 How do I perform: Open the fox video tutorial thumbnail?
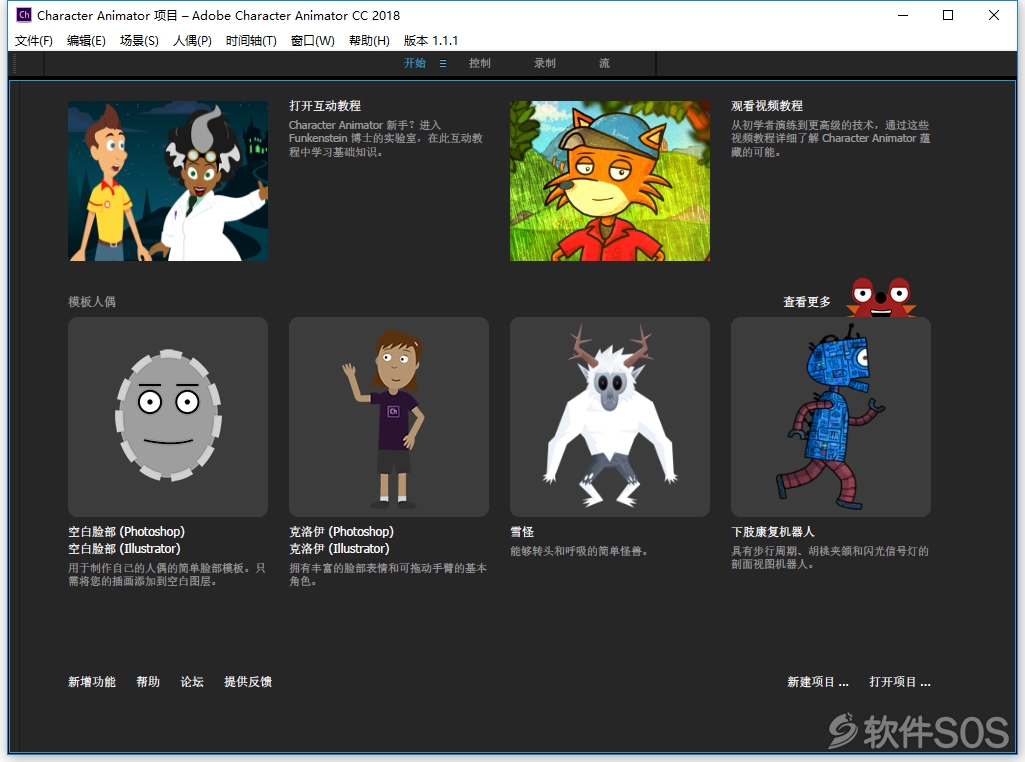[x=610, y=181]
